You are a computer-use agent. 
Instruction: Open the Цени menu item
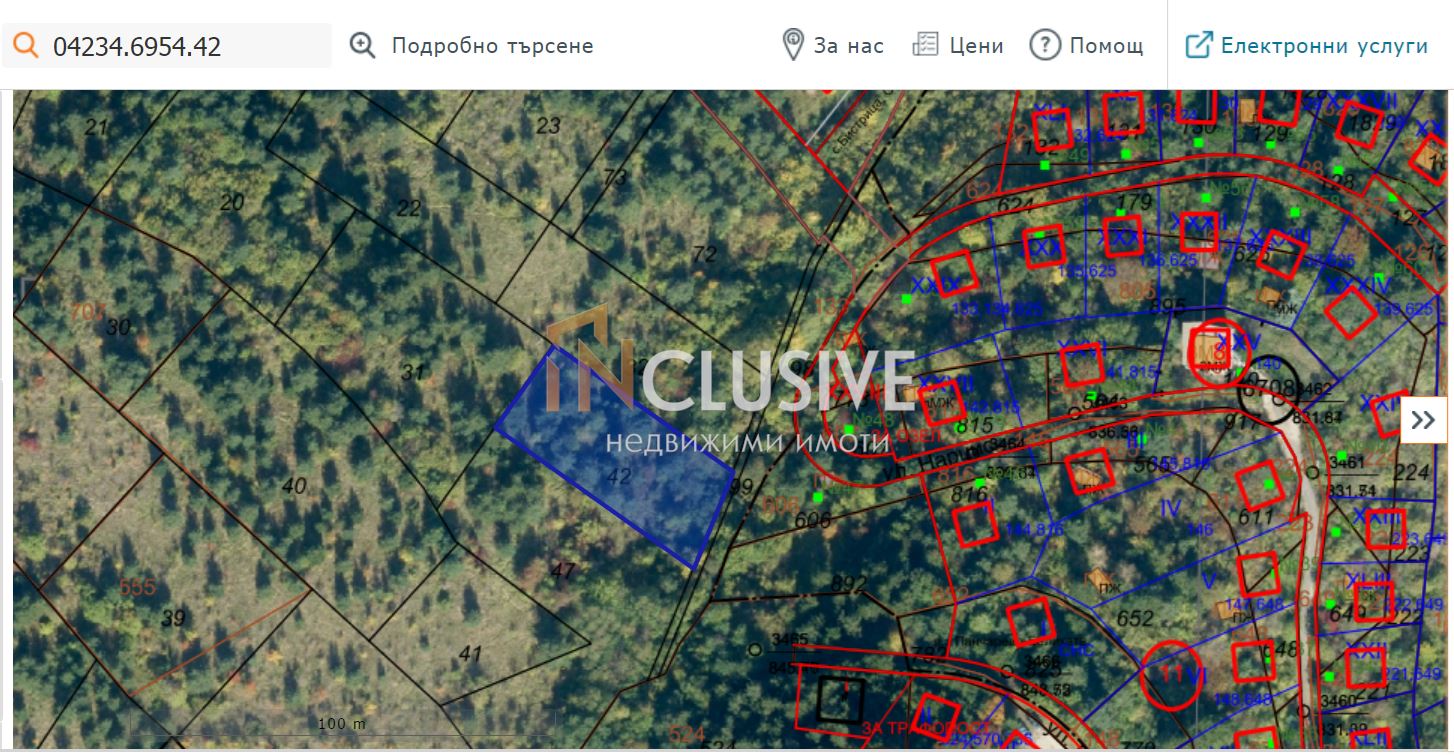977,46
